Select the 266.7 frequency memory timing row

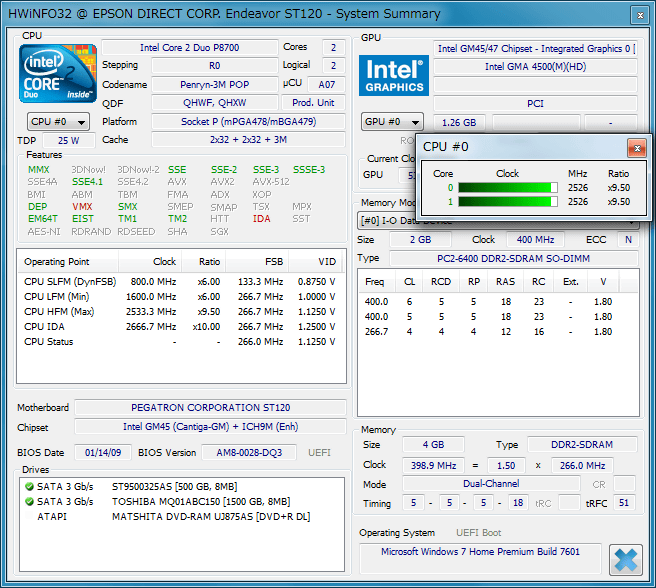pyautogui.click(x=498, y=332)
